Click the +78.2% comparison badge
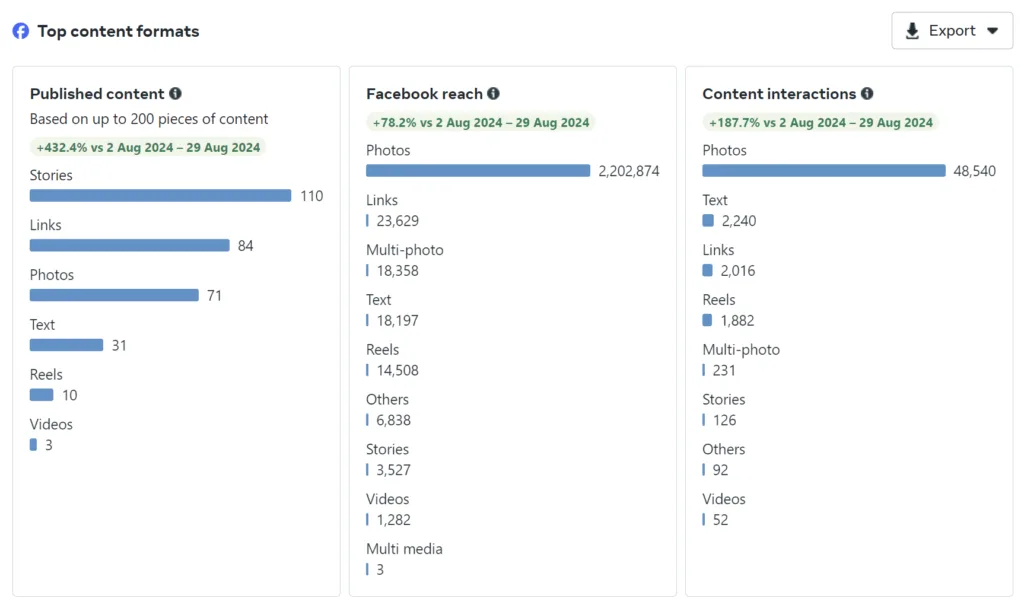The image size is (1024, 608). point(480,123)
